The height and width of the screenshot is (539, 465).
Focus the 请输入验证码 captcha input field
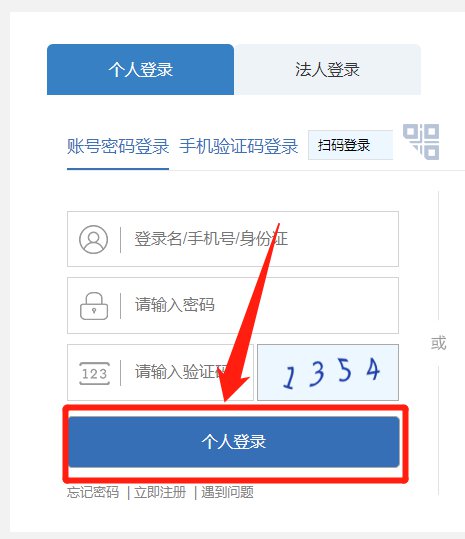click(x=160, y=372)
